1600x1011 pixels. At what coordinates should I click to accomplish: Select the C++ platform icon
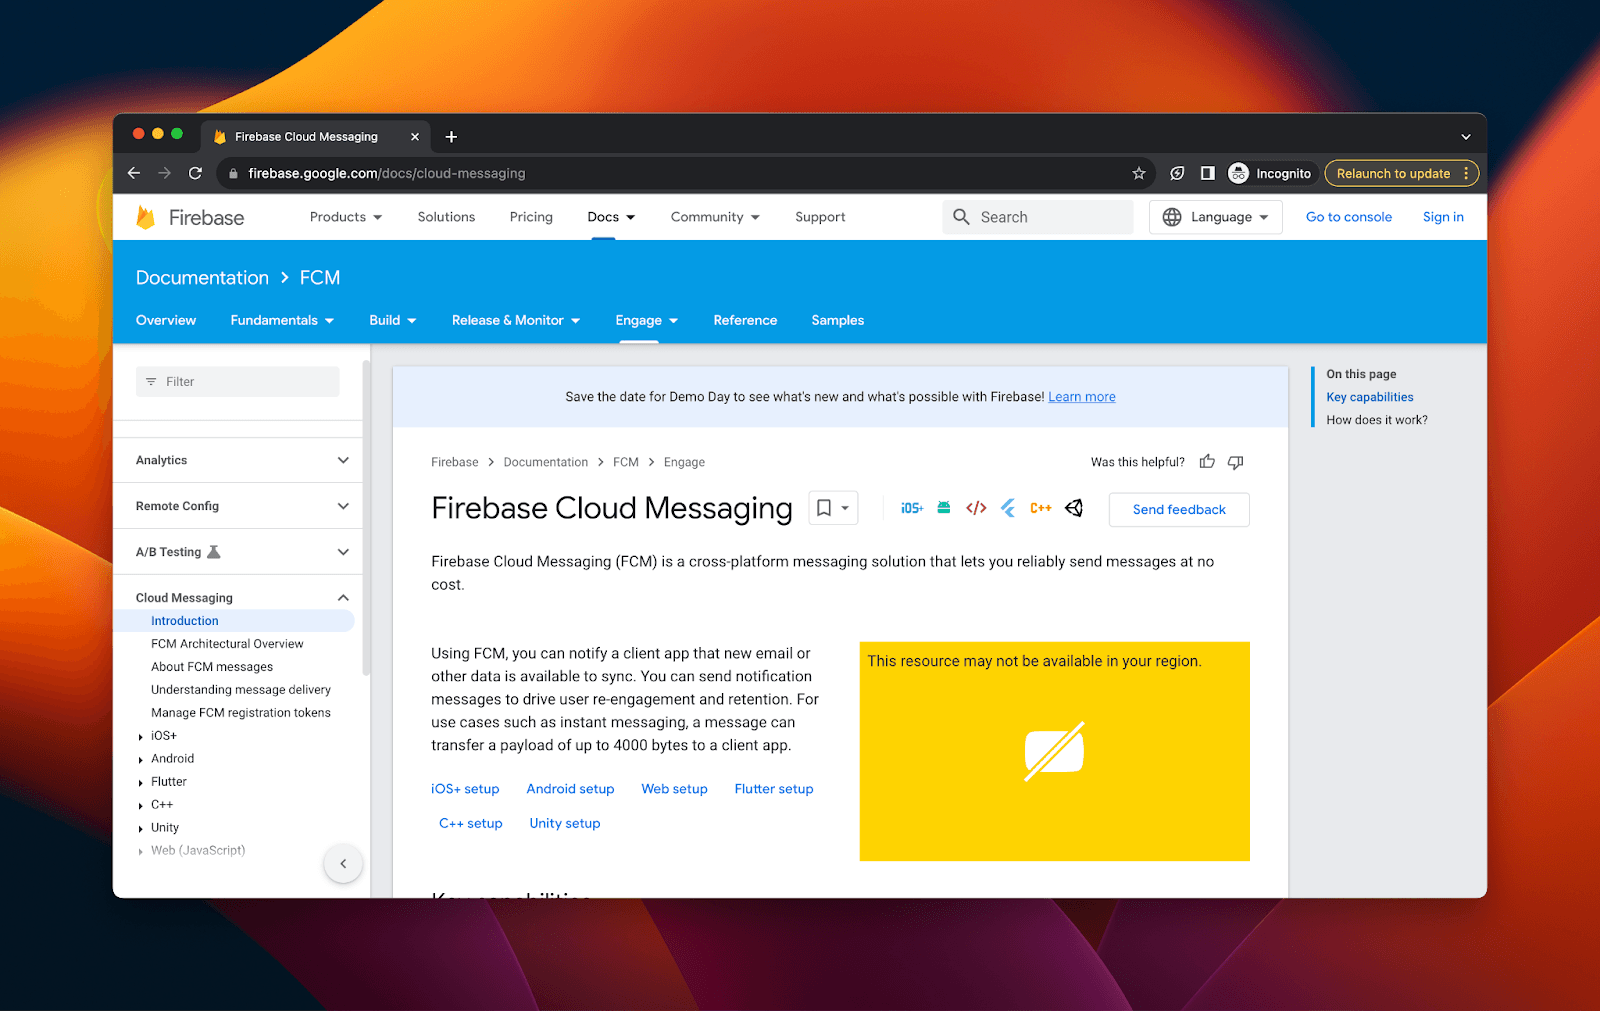(1040, 508)
